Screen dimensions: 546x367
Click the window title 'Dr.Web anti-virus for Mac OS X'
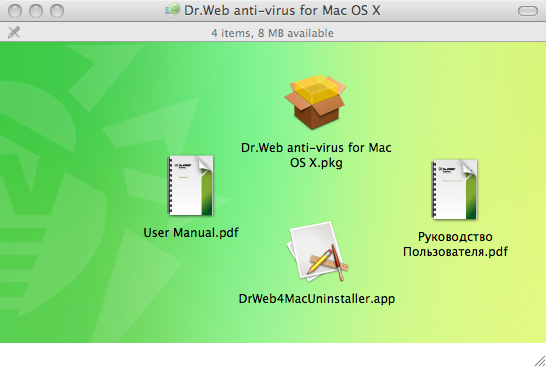click(282, 10)
